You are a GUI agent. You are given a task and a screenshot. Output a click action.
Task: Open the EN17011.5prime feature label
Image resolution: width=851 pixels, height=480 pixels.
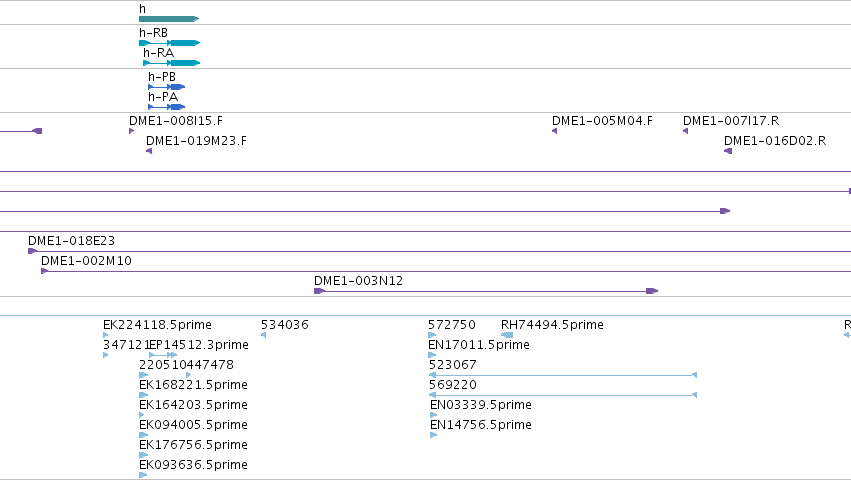(x=479, y=345)
